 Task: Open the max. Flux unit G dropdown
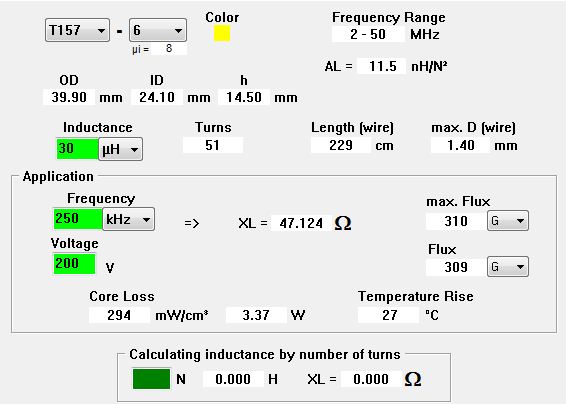click(x=508, y=221)
